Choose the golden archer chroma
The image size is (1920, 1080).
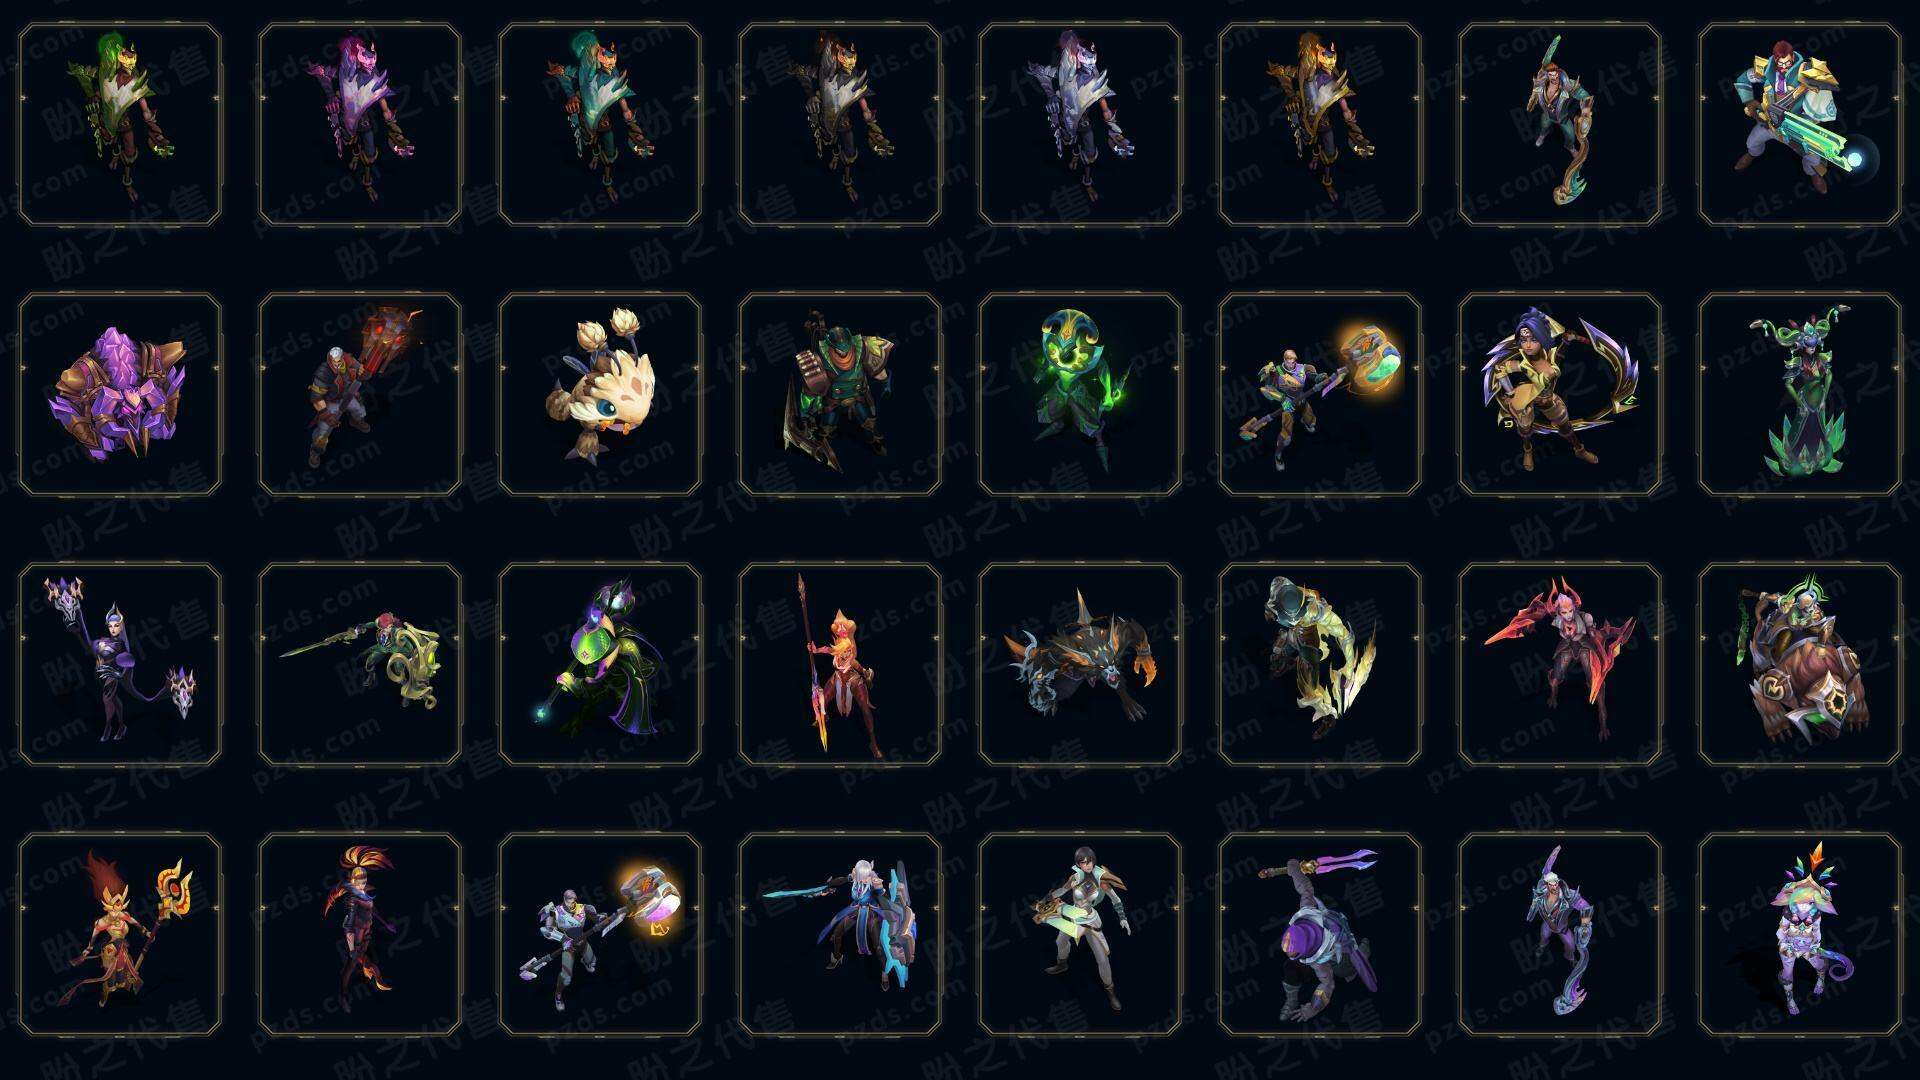tap(1320, 124)
